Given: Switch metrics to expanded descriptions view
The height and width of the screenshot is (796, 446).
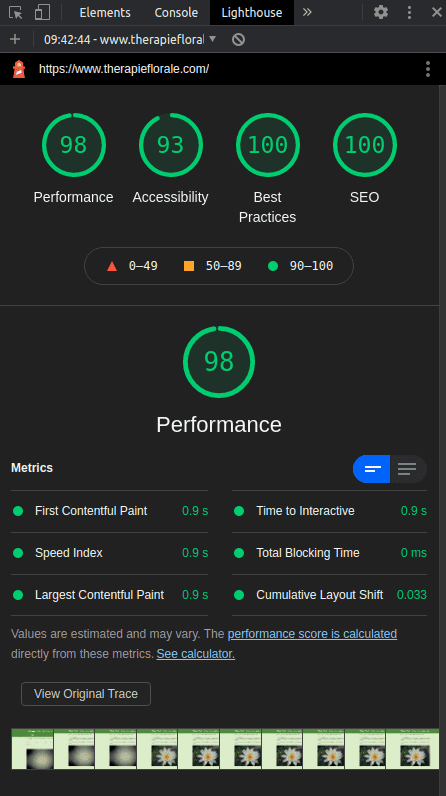Looking at the screenshot, I should (408, 469).
